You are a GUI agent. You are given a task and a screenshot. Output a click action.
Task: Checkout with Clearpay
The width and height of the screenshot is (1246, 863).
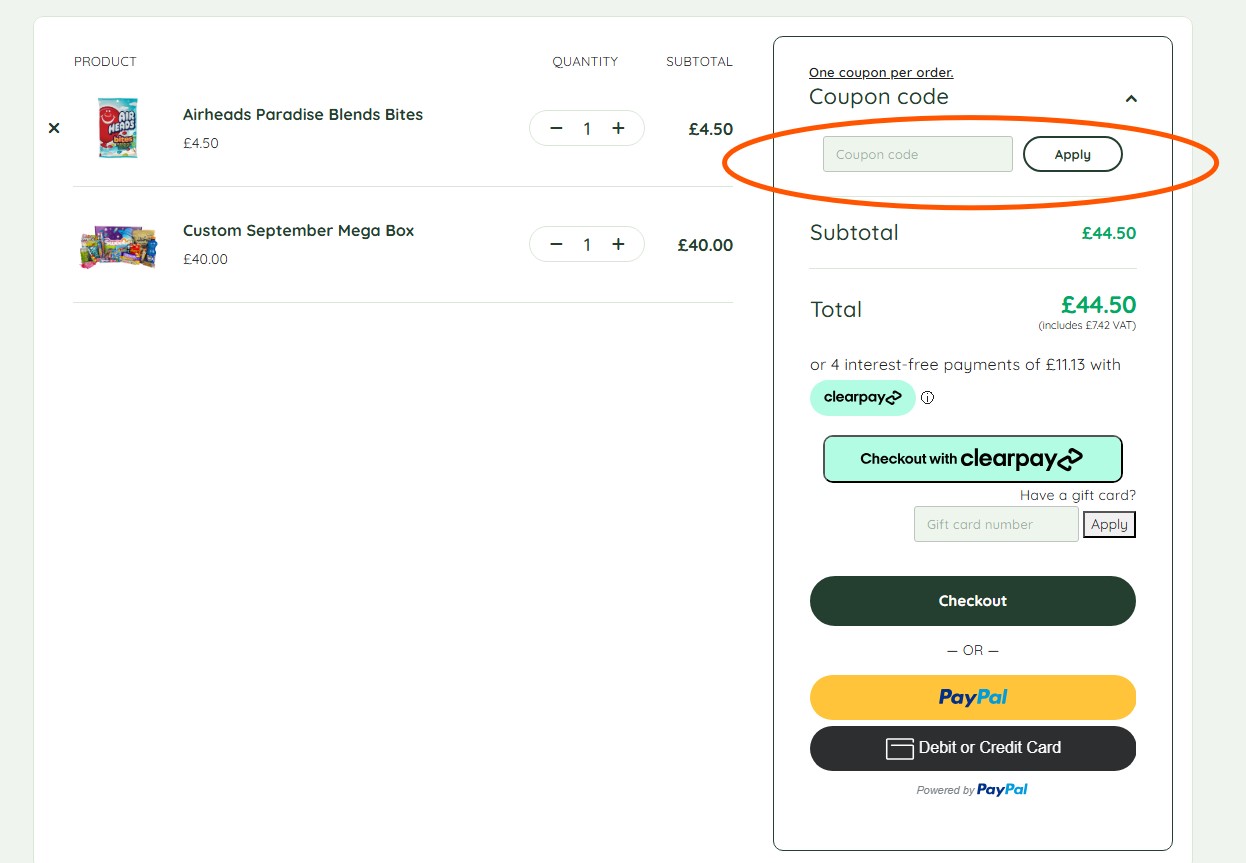click(x=973, y=459)
